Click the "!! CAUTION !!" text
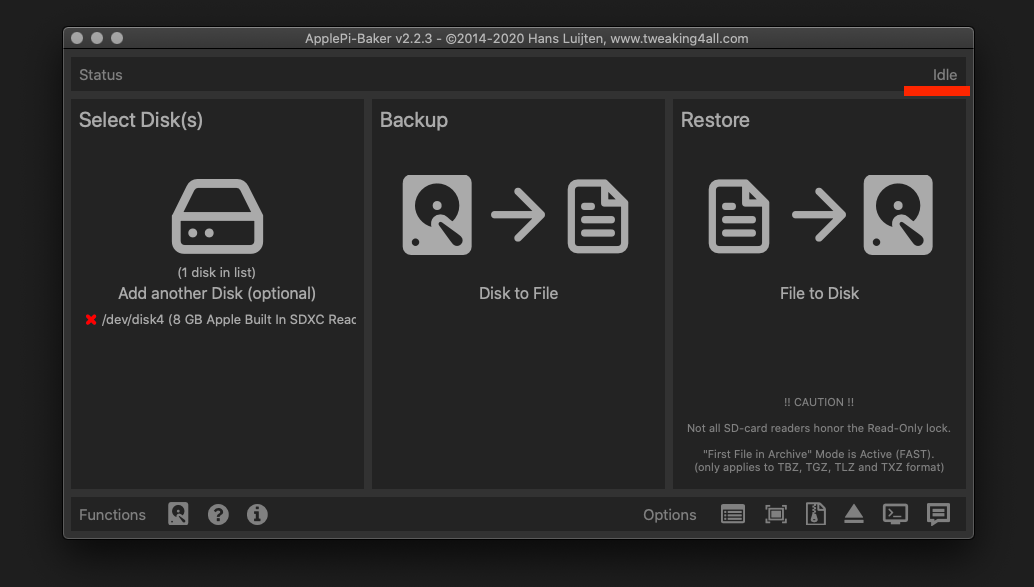Viewport: 1034px width, 587px height. click(x=818, y=402)
